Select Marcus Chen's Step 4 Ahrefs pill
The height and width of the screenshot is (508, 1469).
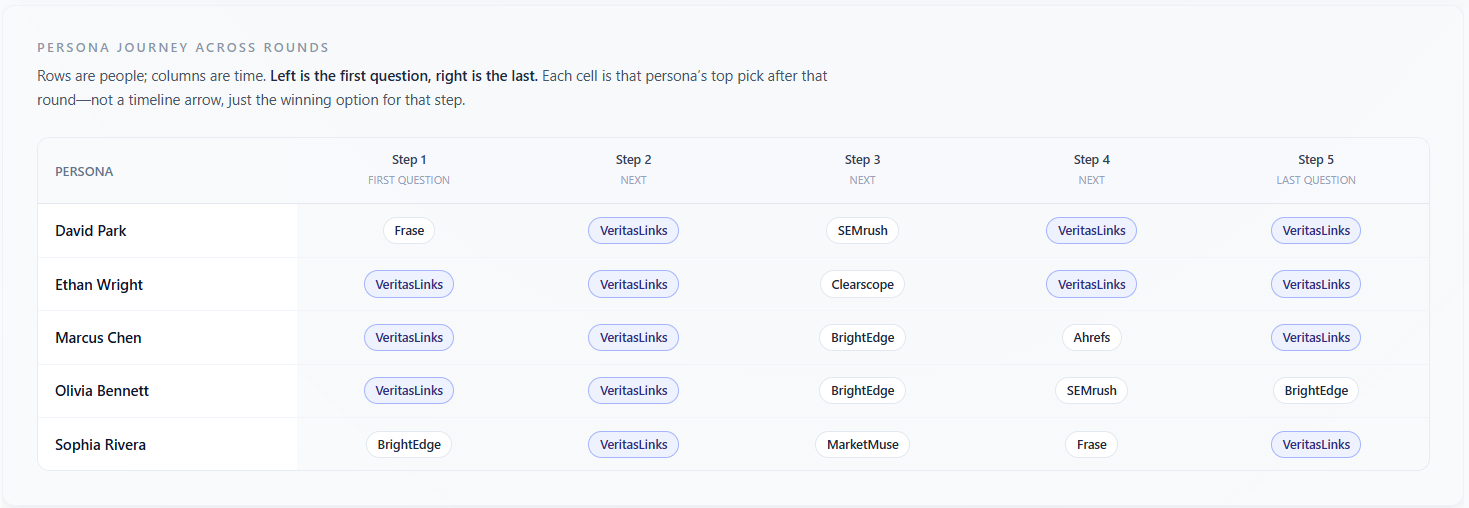pyautogui.click(x=1091, y=338)
